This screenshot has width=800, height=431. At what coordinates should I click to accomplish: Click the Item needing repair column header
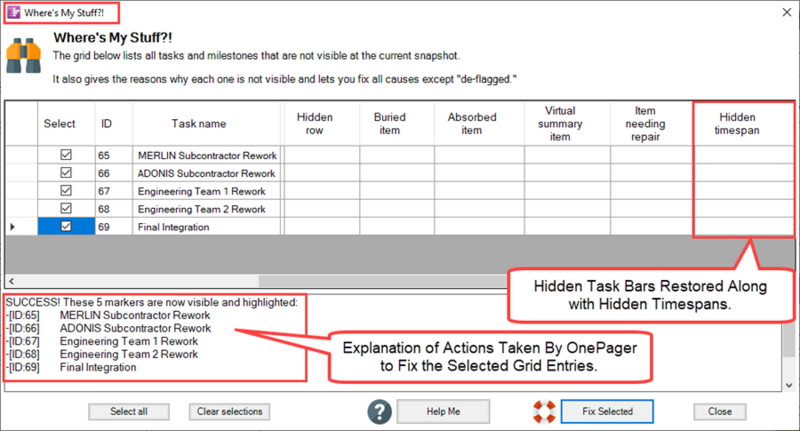tap(652, 124)
